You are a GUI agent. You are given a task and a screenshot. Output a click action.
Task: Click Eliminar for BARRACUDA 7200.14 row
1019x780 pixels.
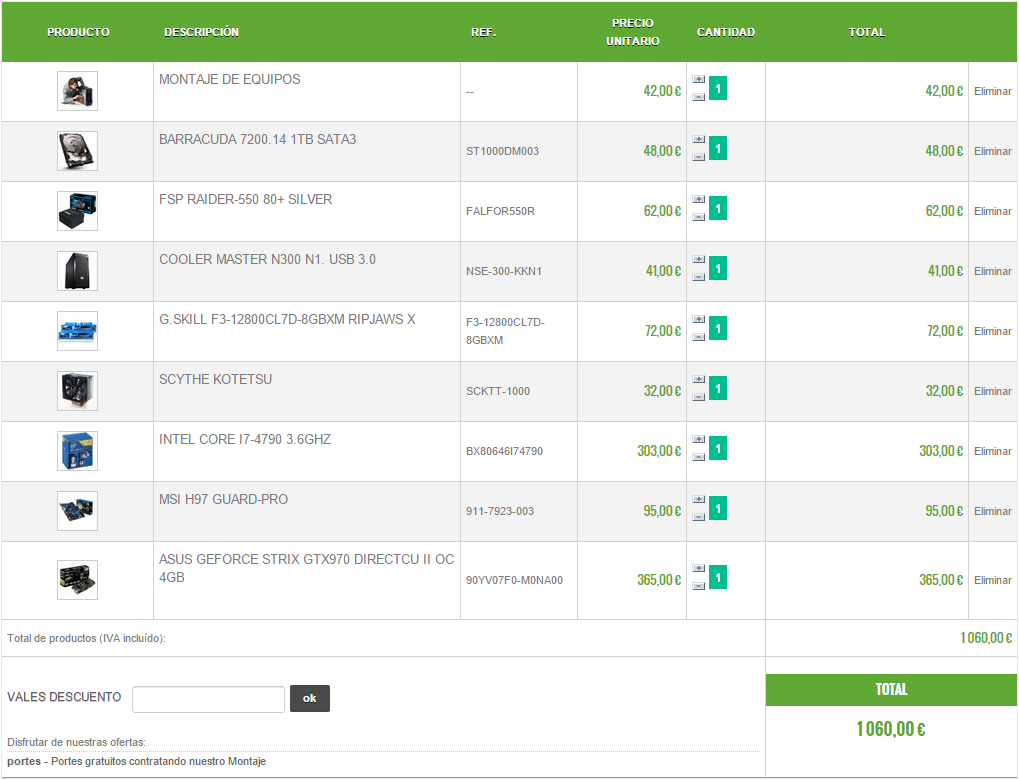point(992,151)
